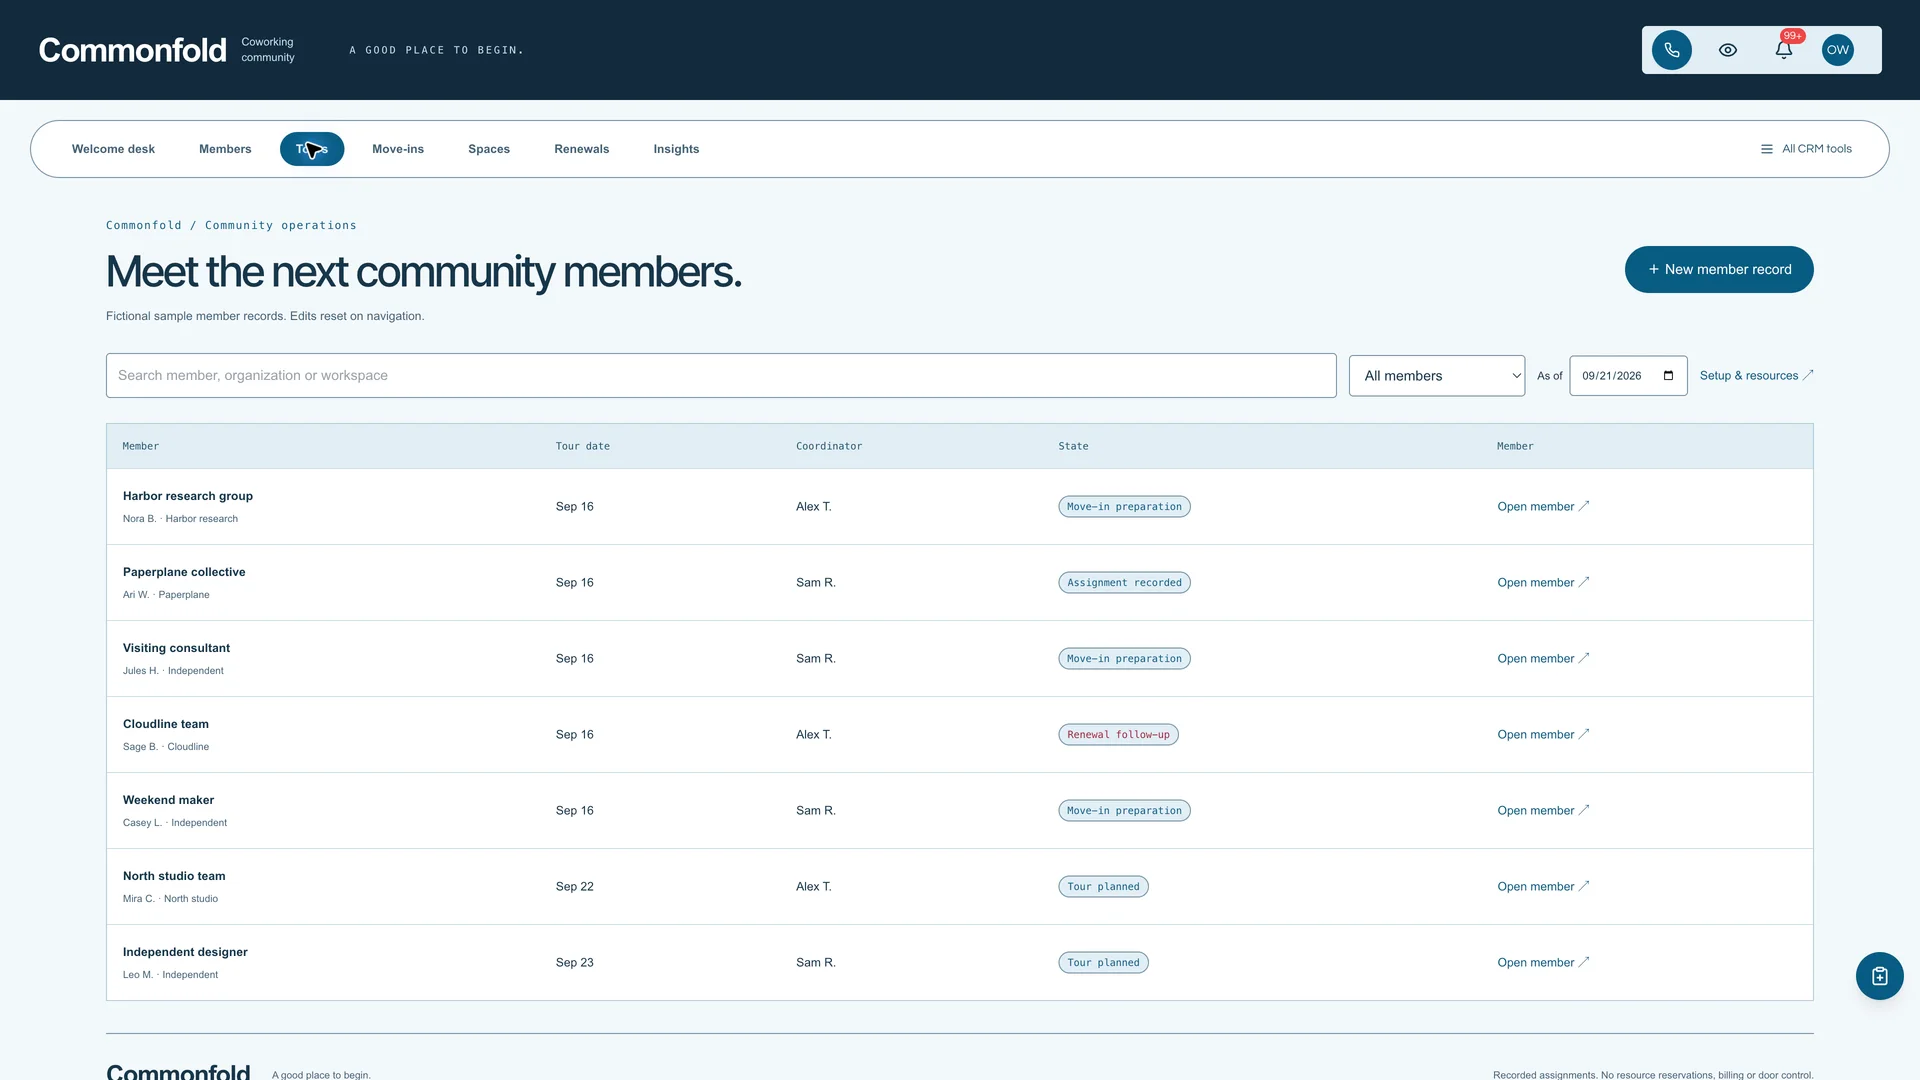Click the New member record button
The width and height of the screenshot is (1920, 1080).
tap(1718, 270)
